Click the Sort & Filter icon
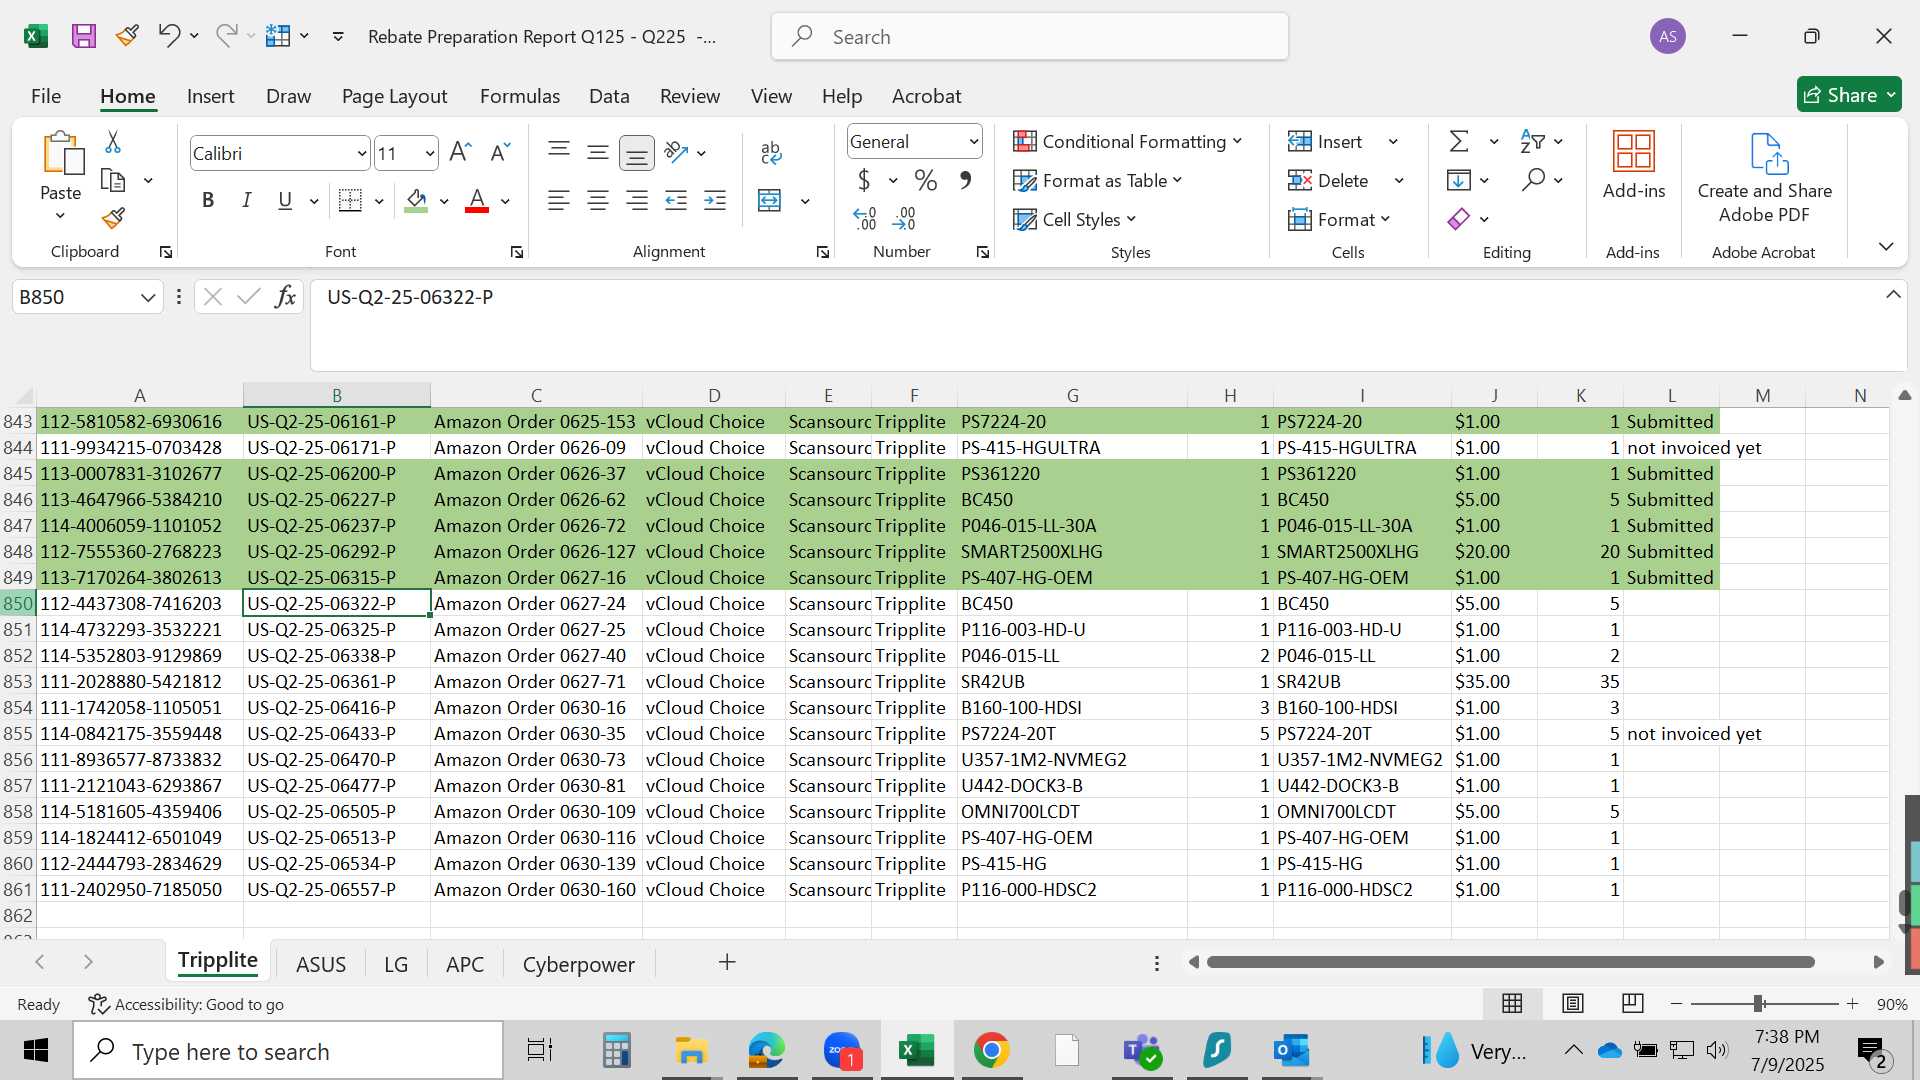This screenshot has height=1080, width=1920. (x=1533, y=142)
